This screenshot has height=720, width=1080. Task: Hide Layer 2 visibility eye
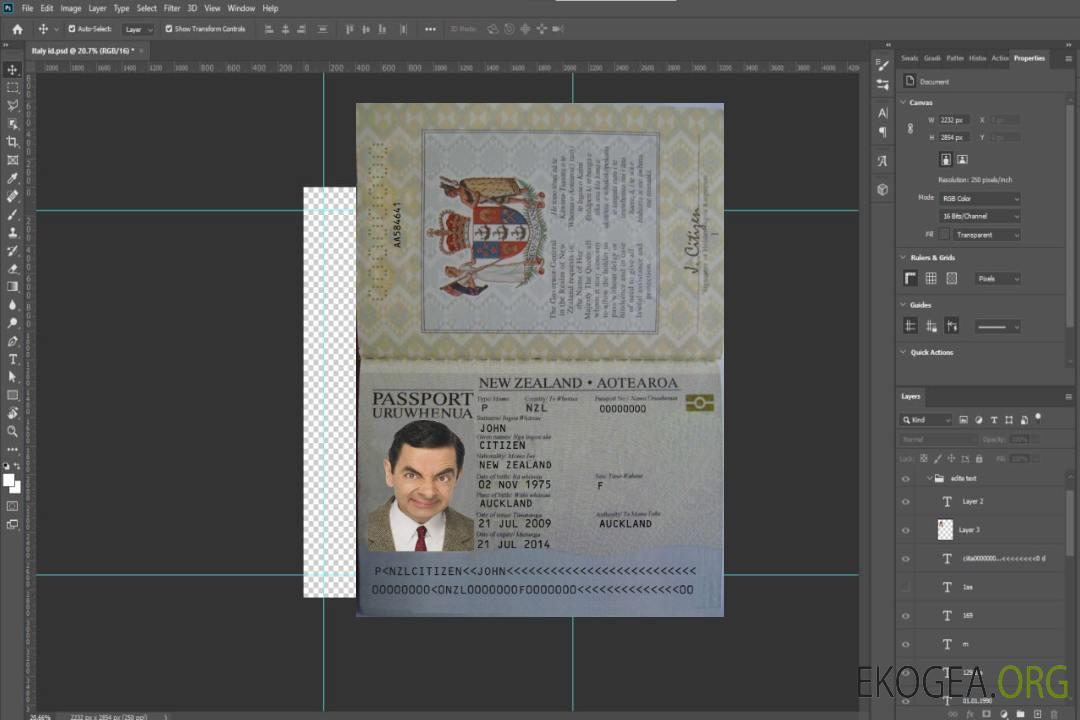point(906,502)
